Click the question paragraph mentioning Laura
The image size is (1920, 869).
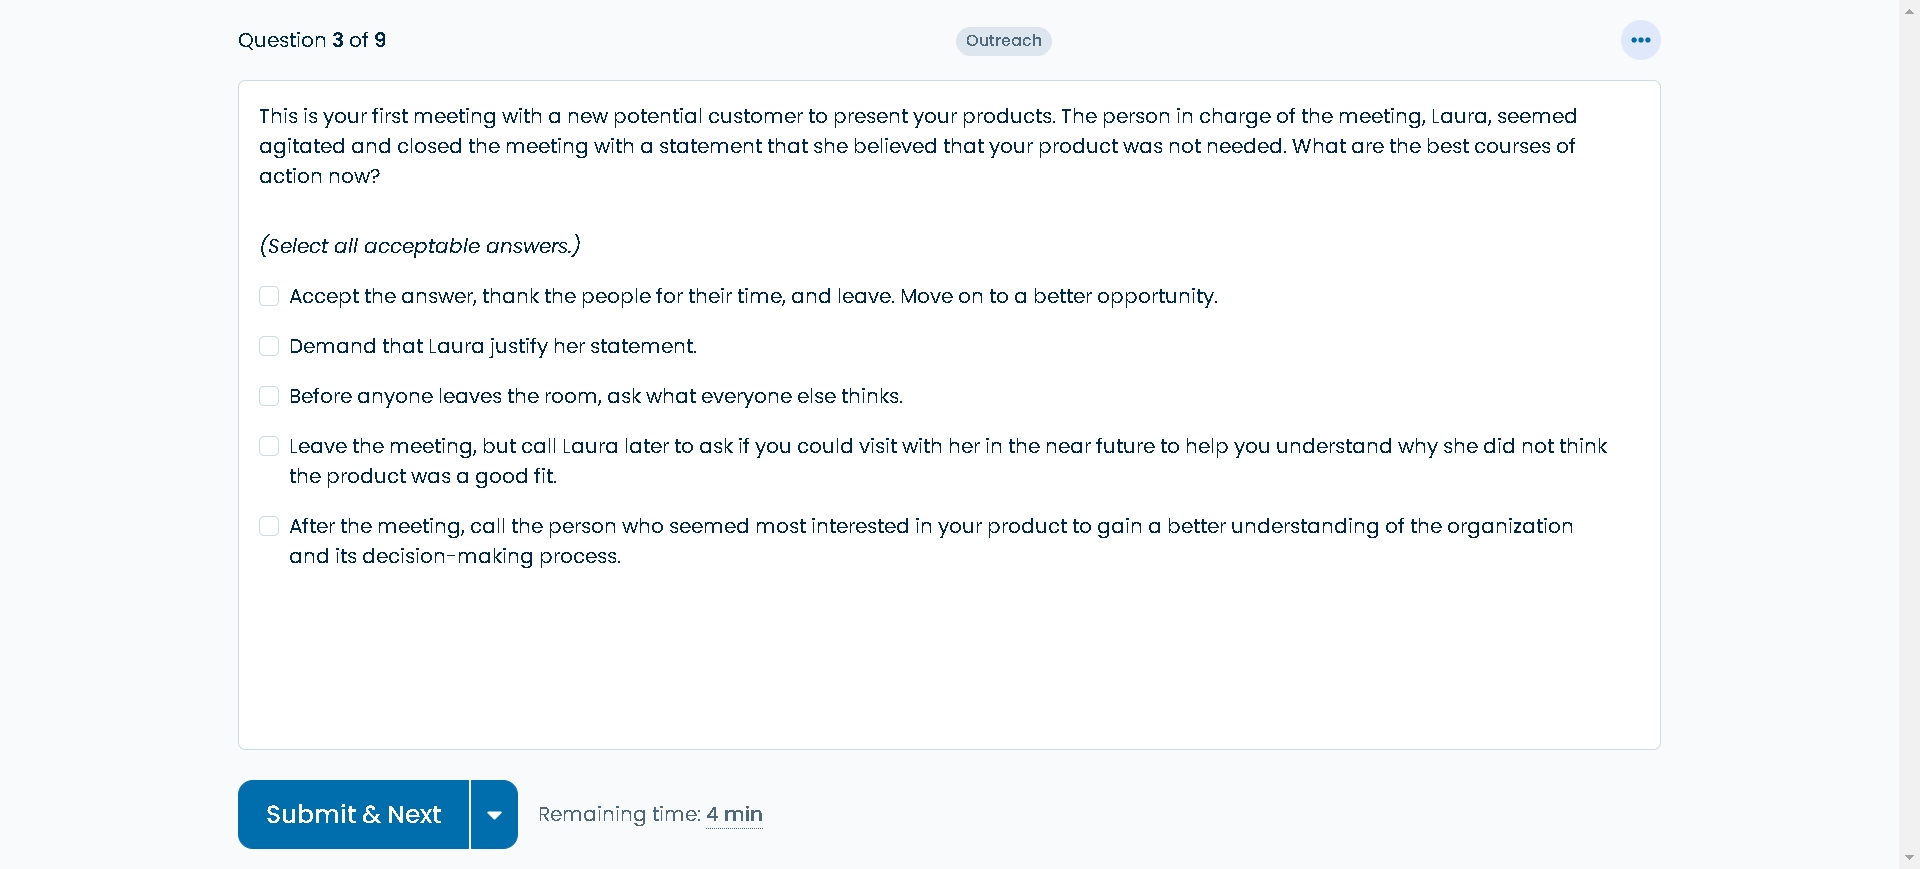[918, 146]
